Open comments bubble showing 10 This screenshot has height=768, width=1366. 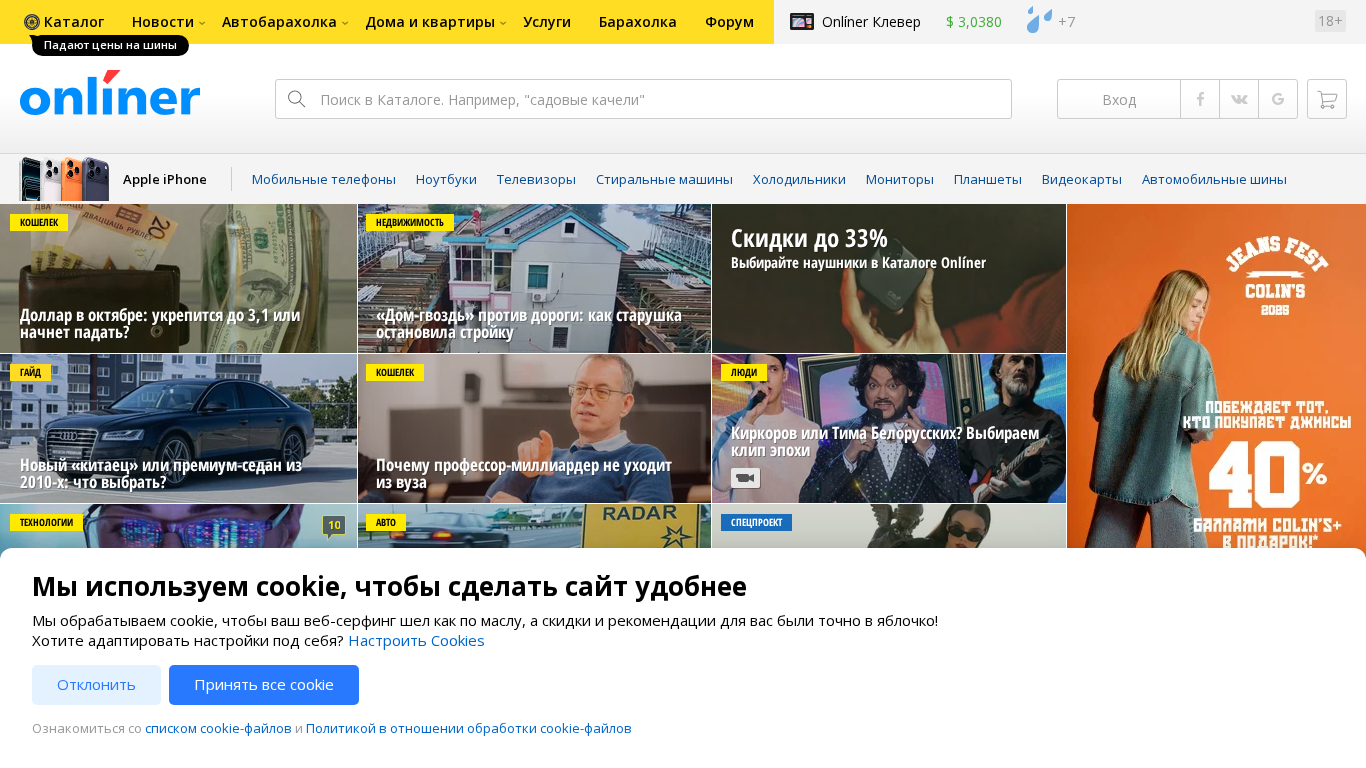tap(334, 526)
